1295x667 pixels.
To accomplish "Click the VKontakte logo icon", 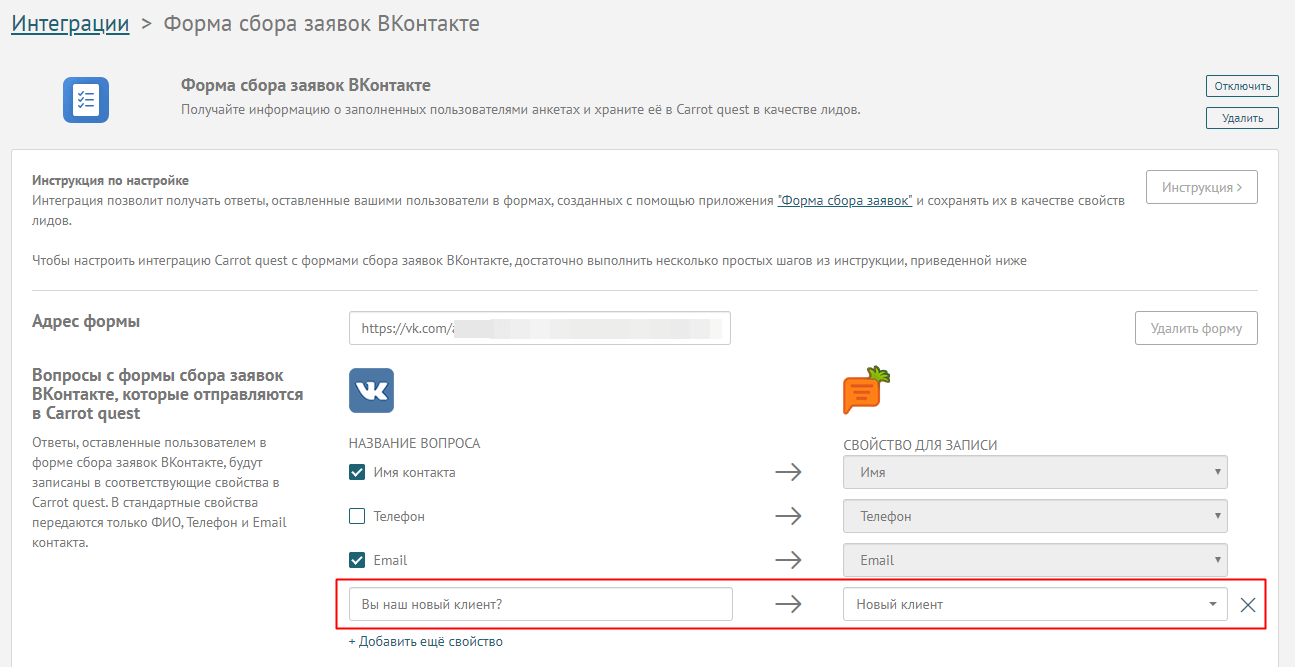I will [371, 390].
